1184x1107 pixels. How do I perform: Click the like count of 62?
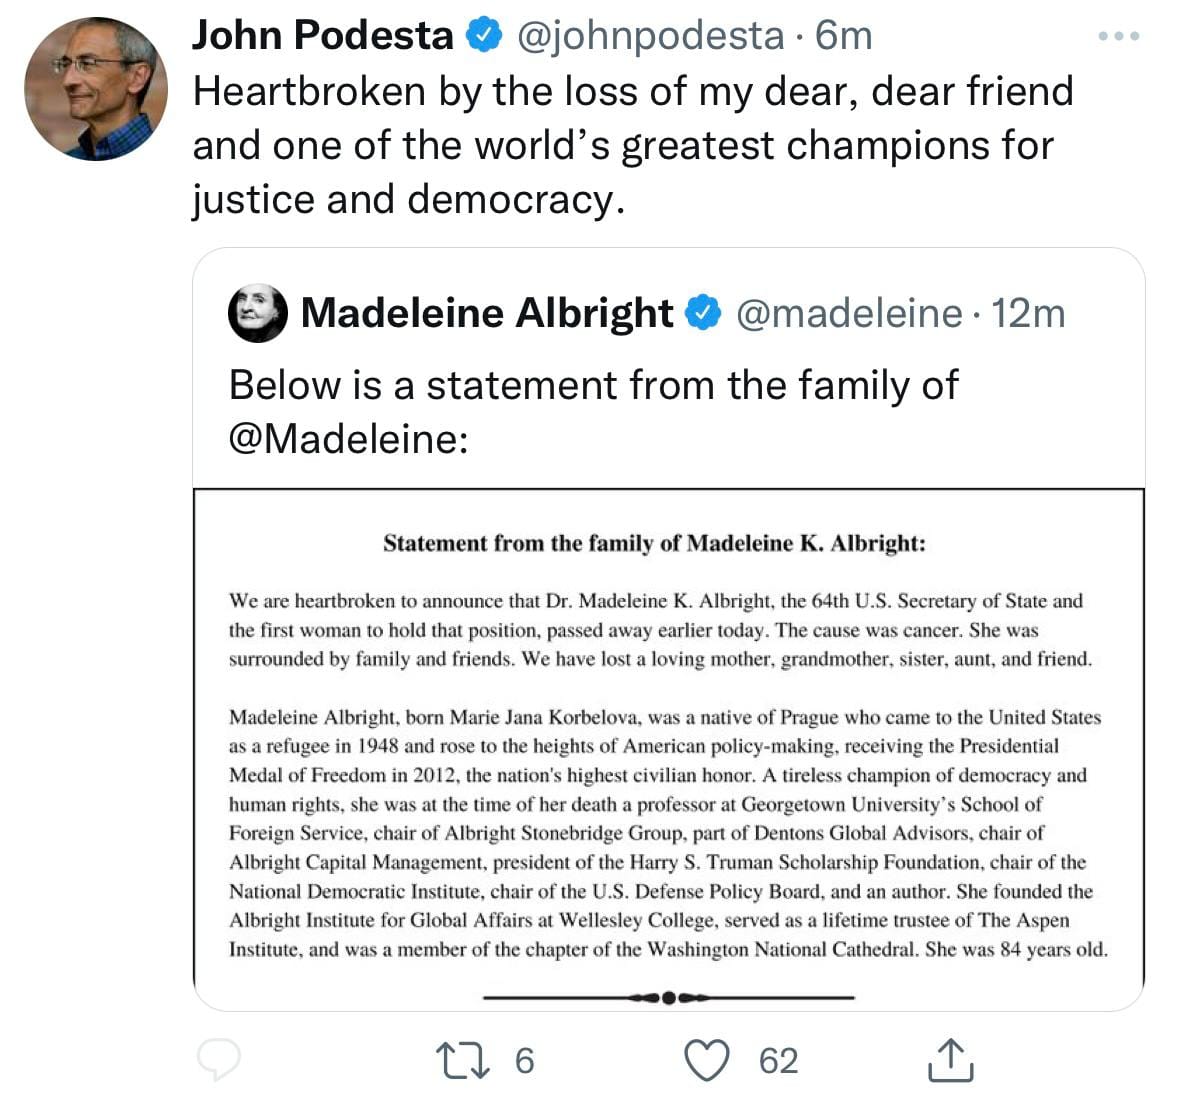point(778,1060)
